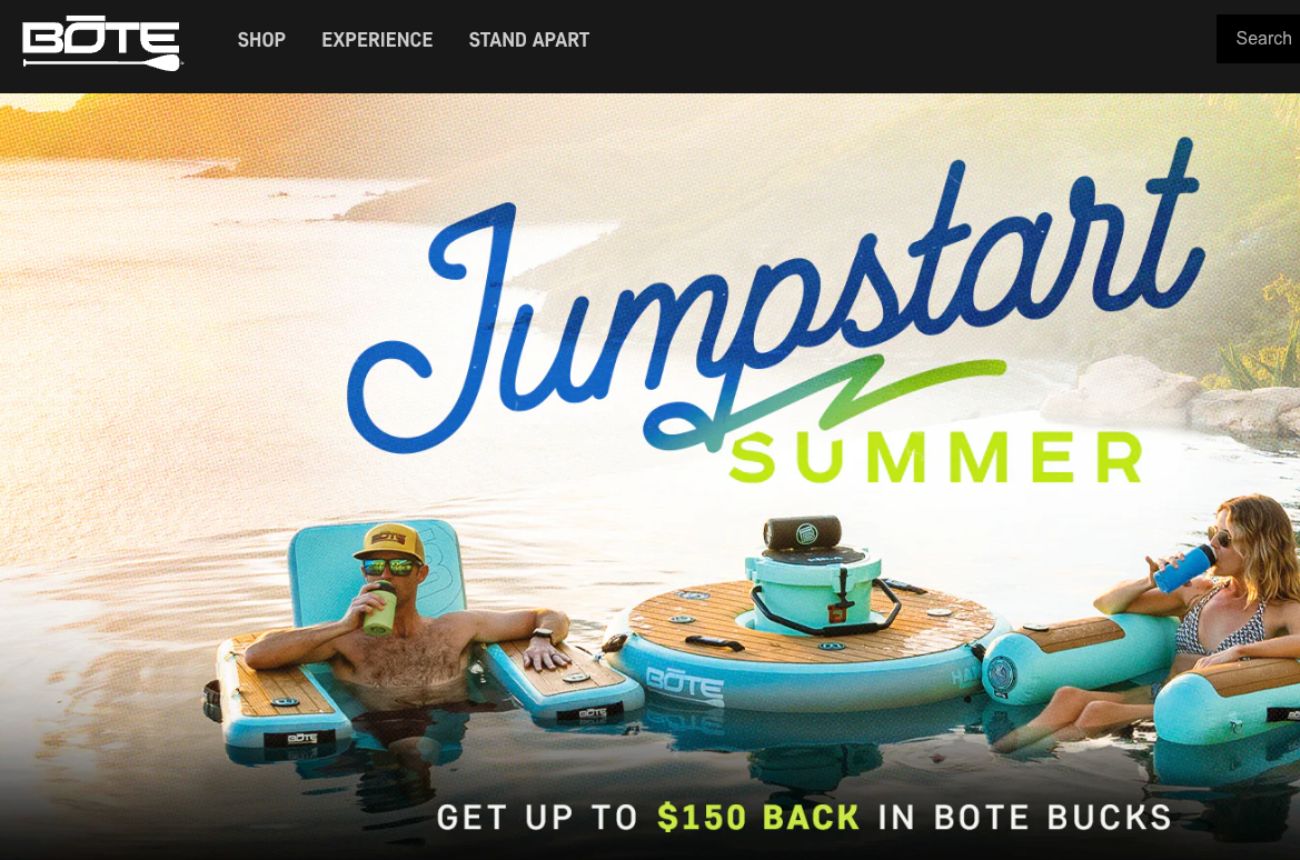Click the BOTE label on the left armrest
Image resolution: width=1300 pixels, height=860 pixels.
(x=299, y=737)
